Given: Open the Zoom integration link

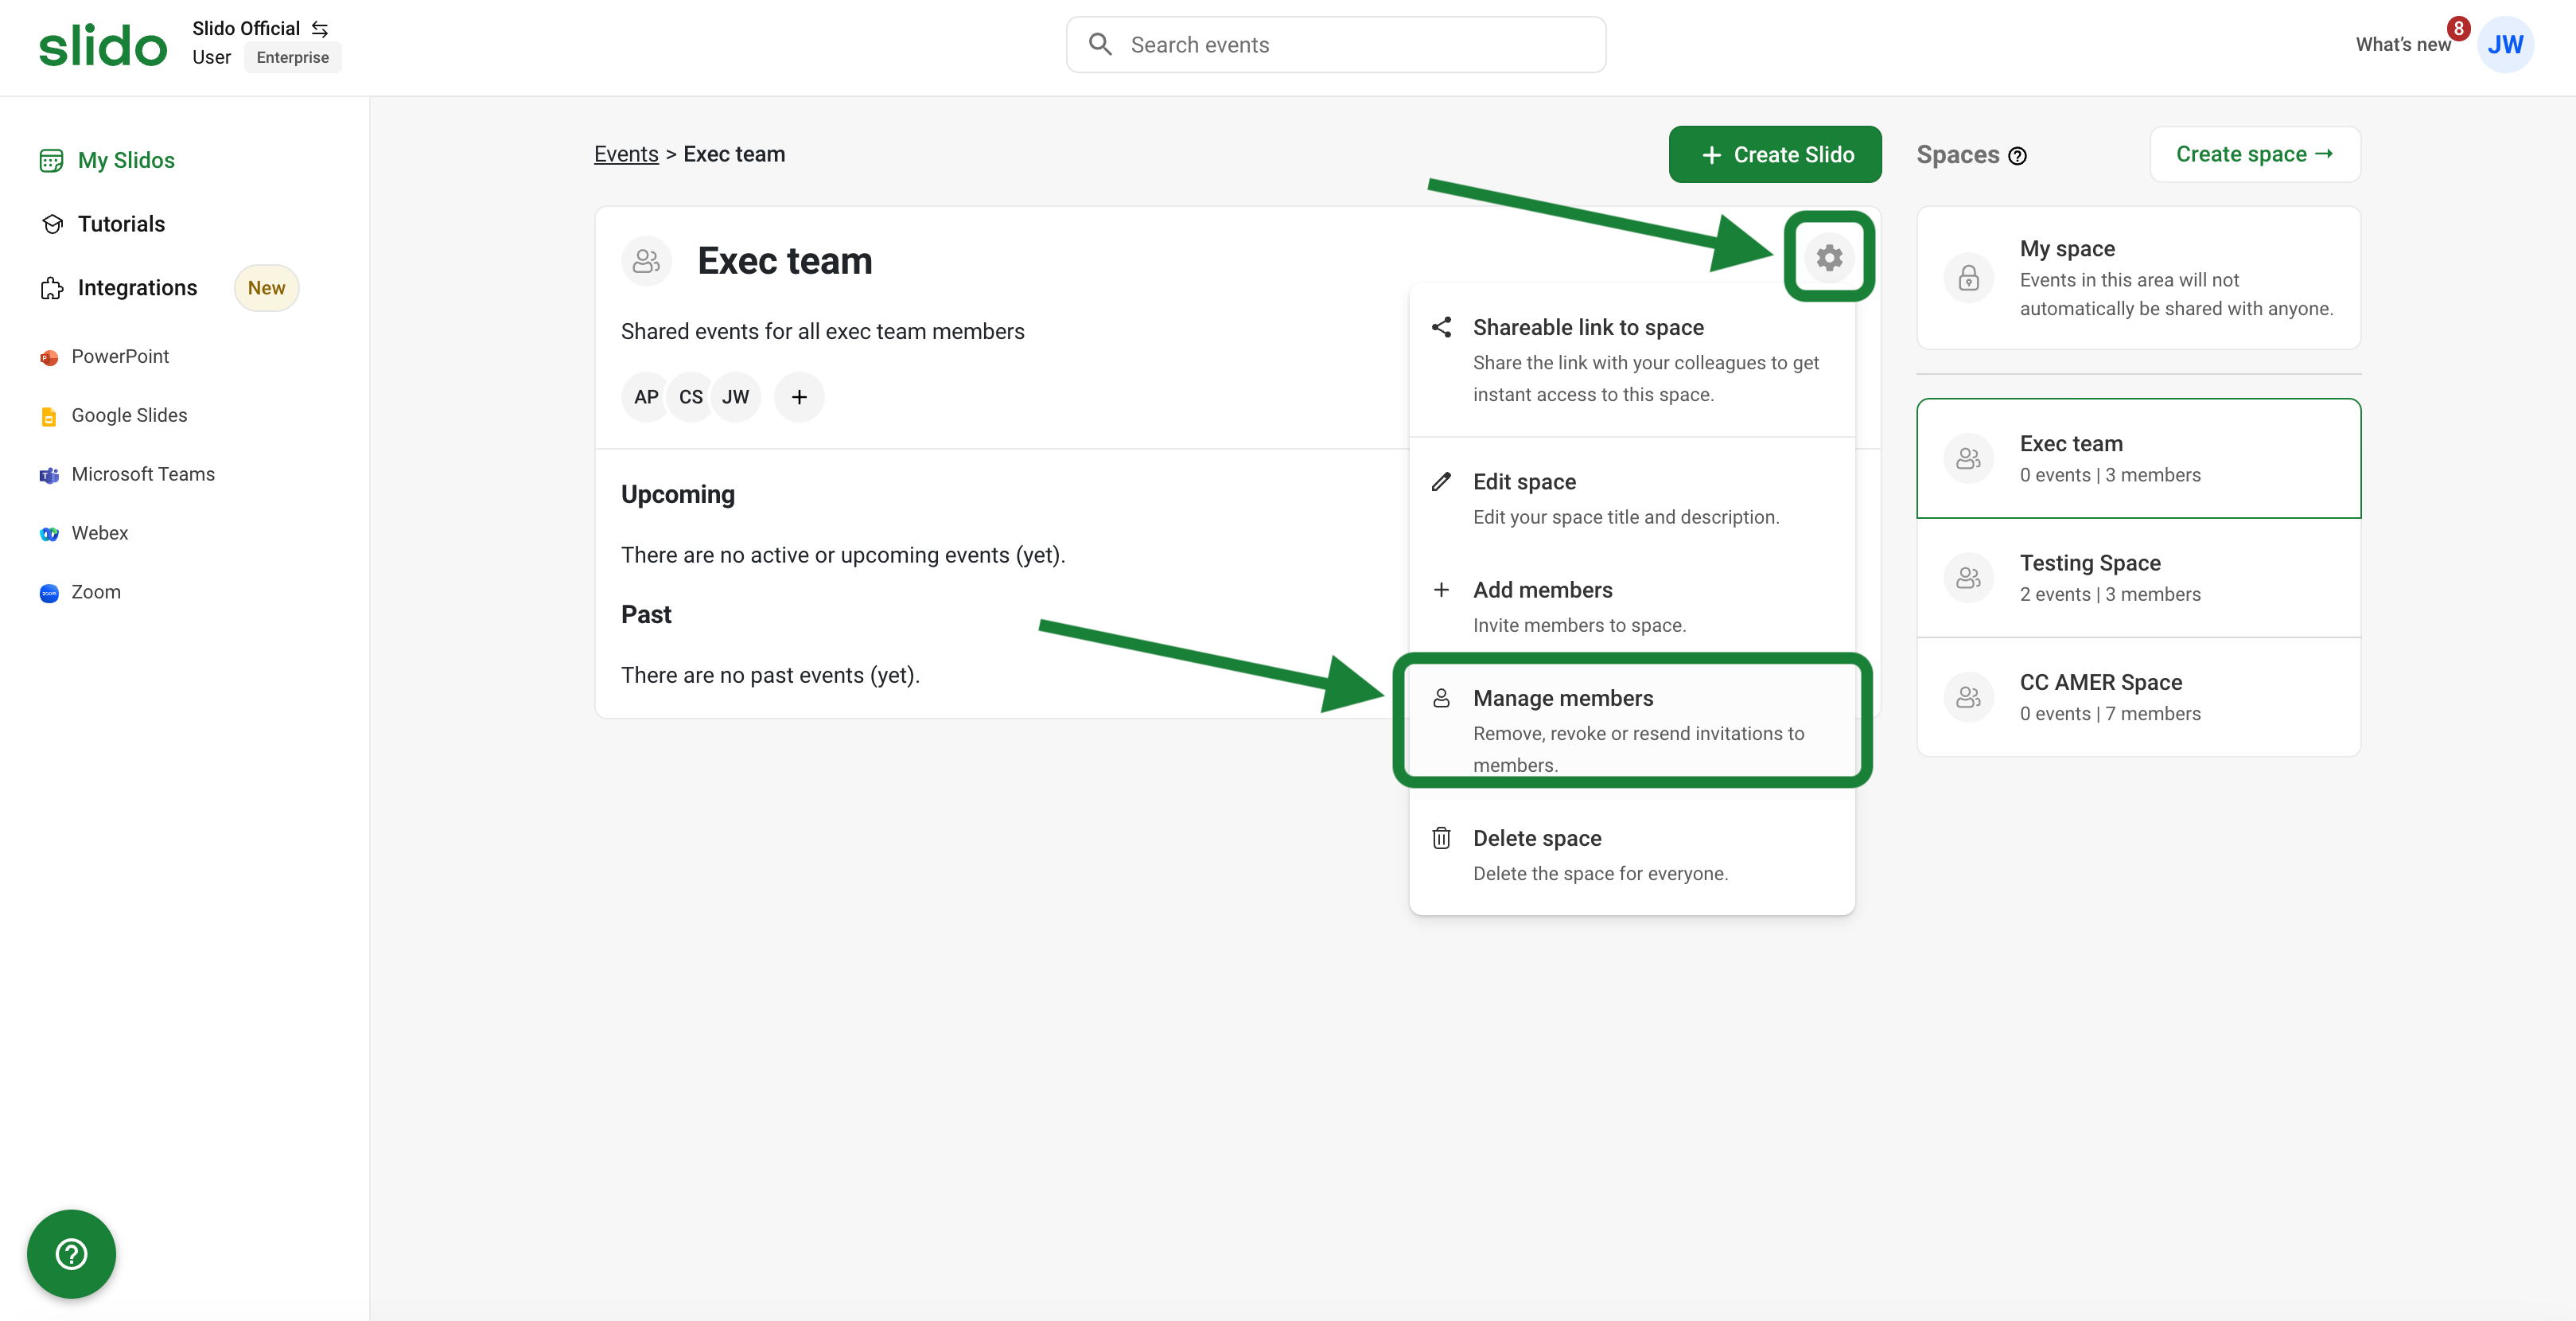Looking at the screenshot, I should click(x=96, y=593).
